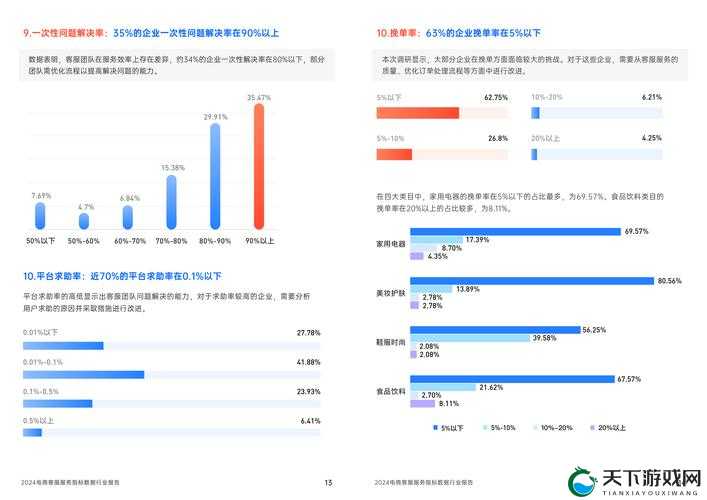Click the "4.35%" bar value
The width and height of the screenshot is (707, 500).
pos(437,256)
